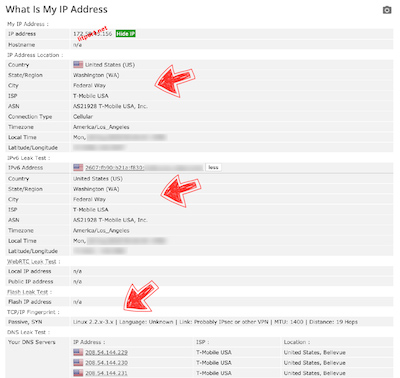
Task: Click the flag icon beside 208.54.144.231
Action: point(78,373)
